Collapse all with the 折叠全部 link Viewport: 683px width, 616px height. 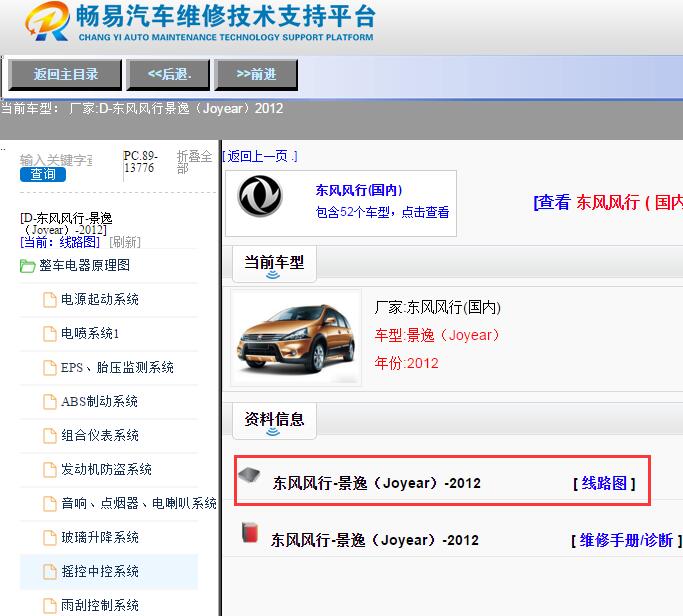(x=194, y=162)
